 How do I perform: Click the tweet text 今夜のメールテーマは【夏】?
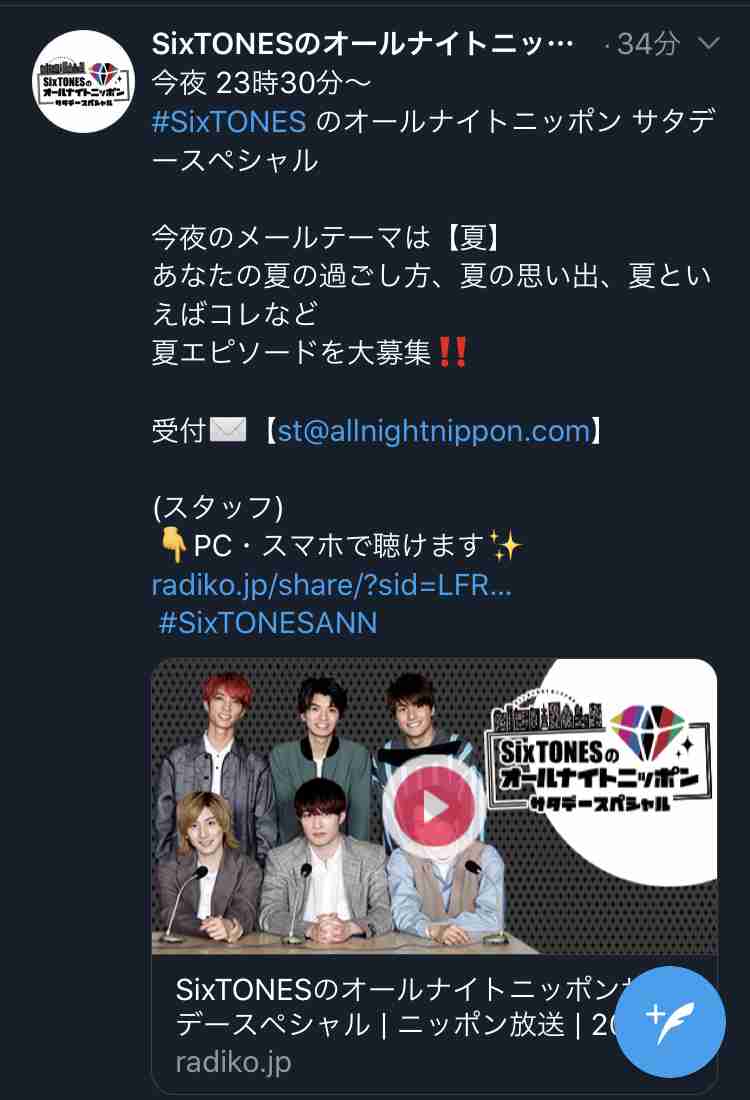[328, 237]
